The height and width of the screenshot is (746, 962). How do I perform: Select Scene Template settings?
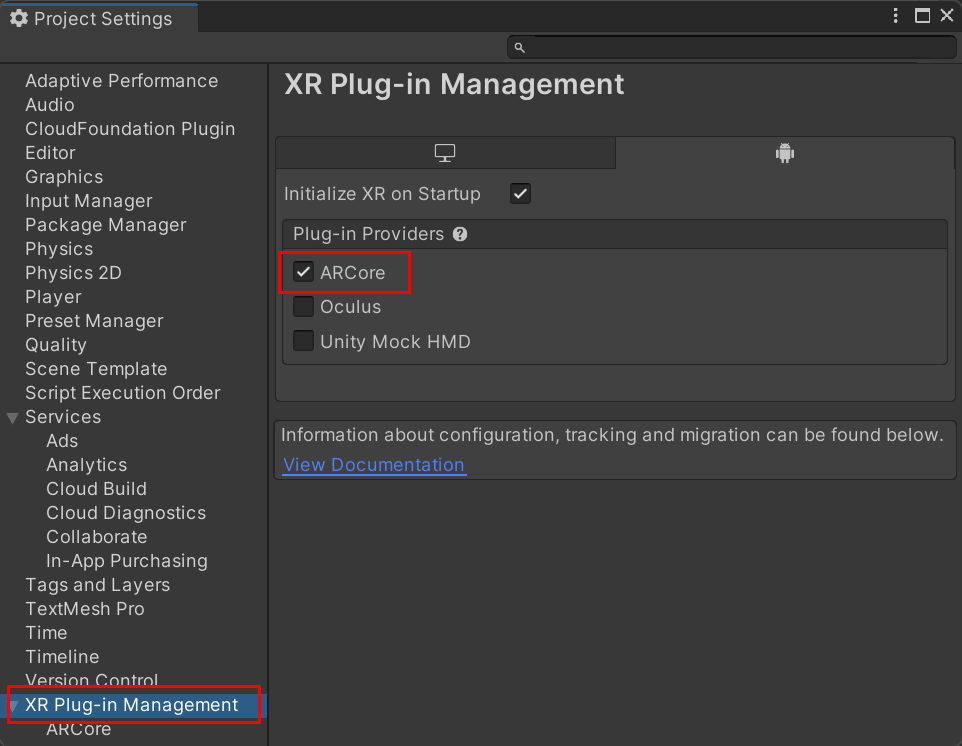[x=96, y=369]
